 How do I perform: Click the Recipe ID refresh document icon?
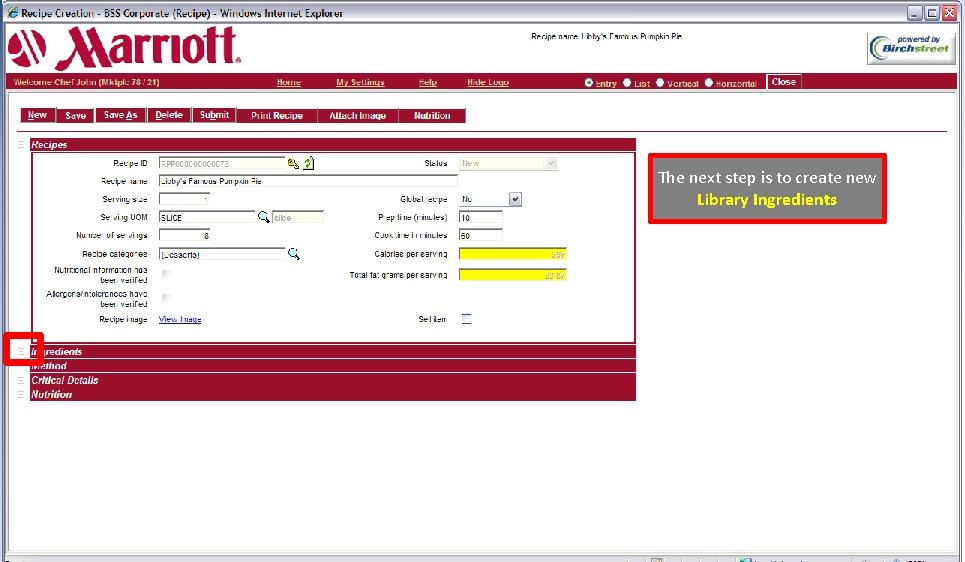pyautogui.click(x=308, y=163)
